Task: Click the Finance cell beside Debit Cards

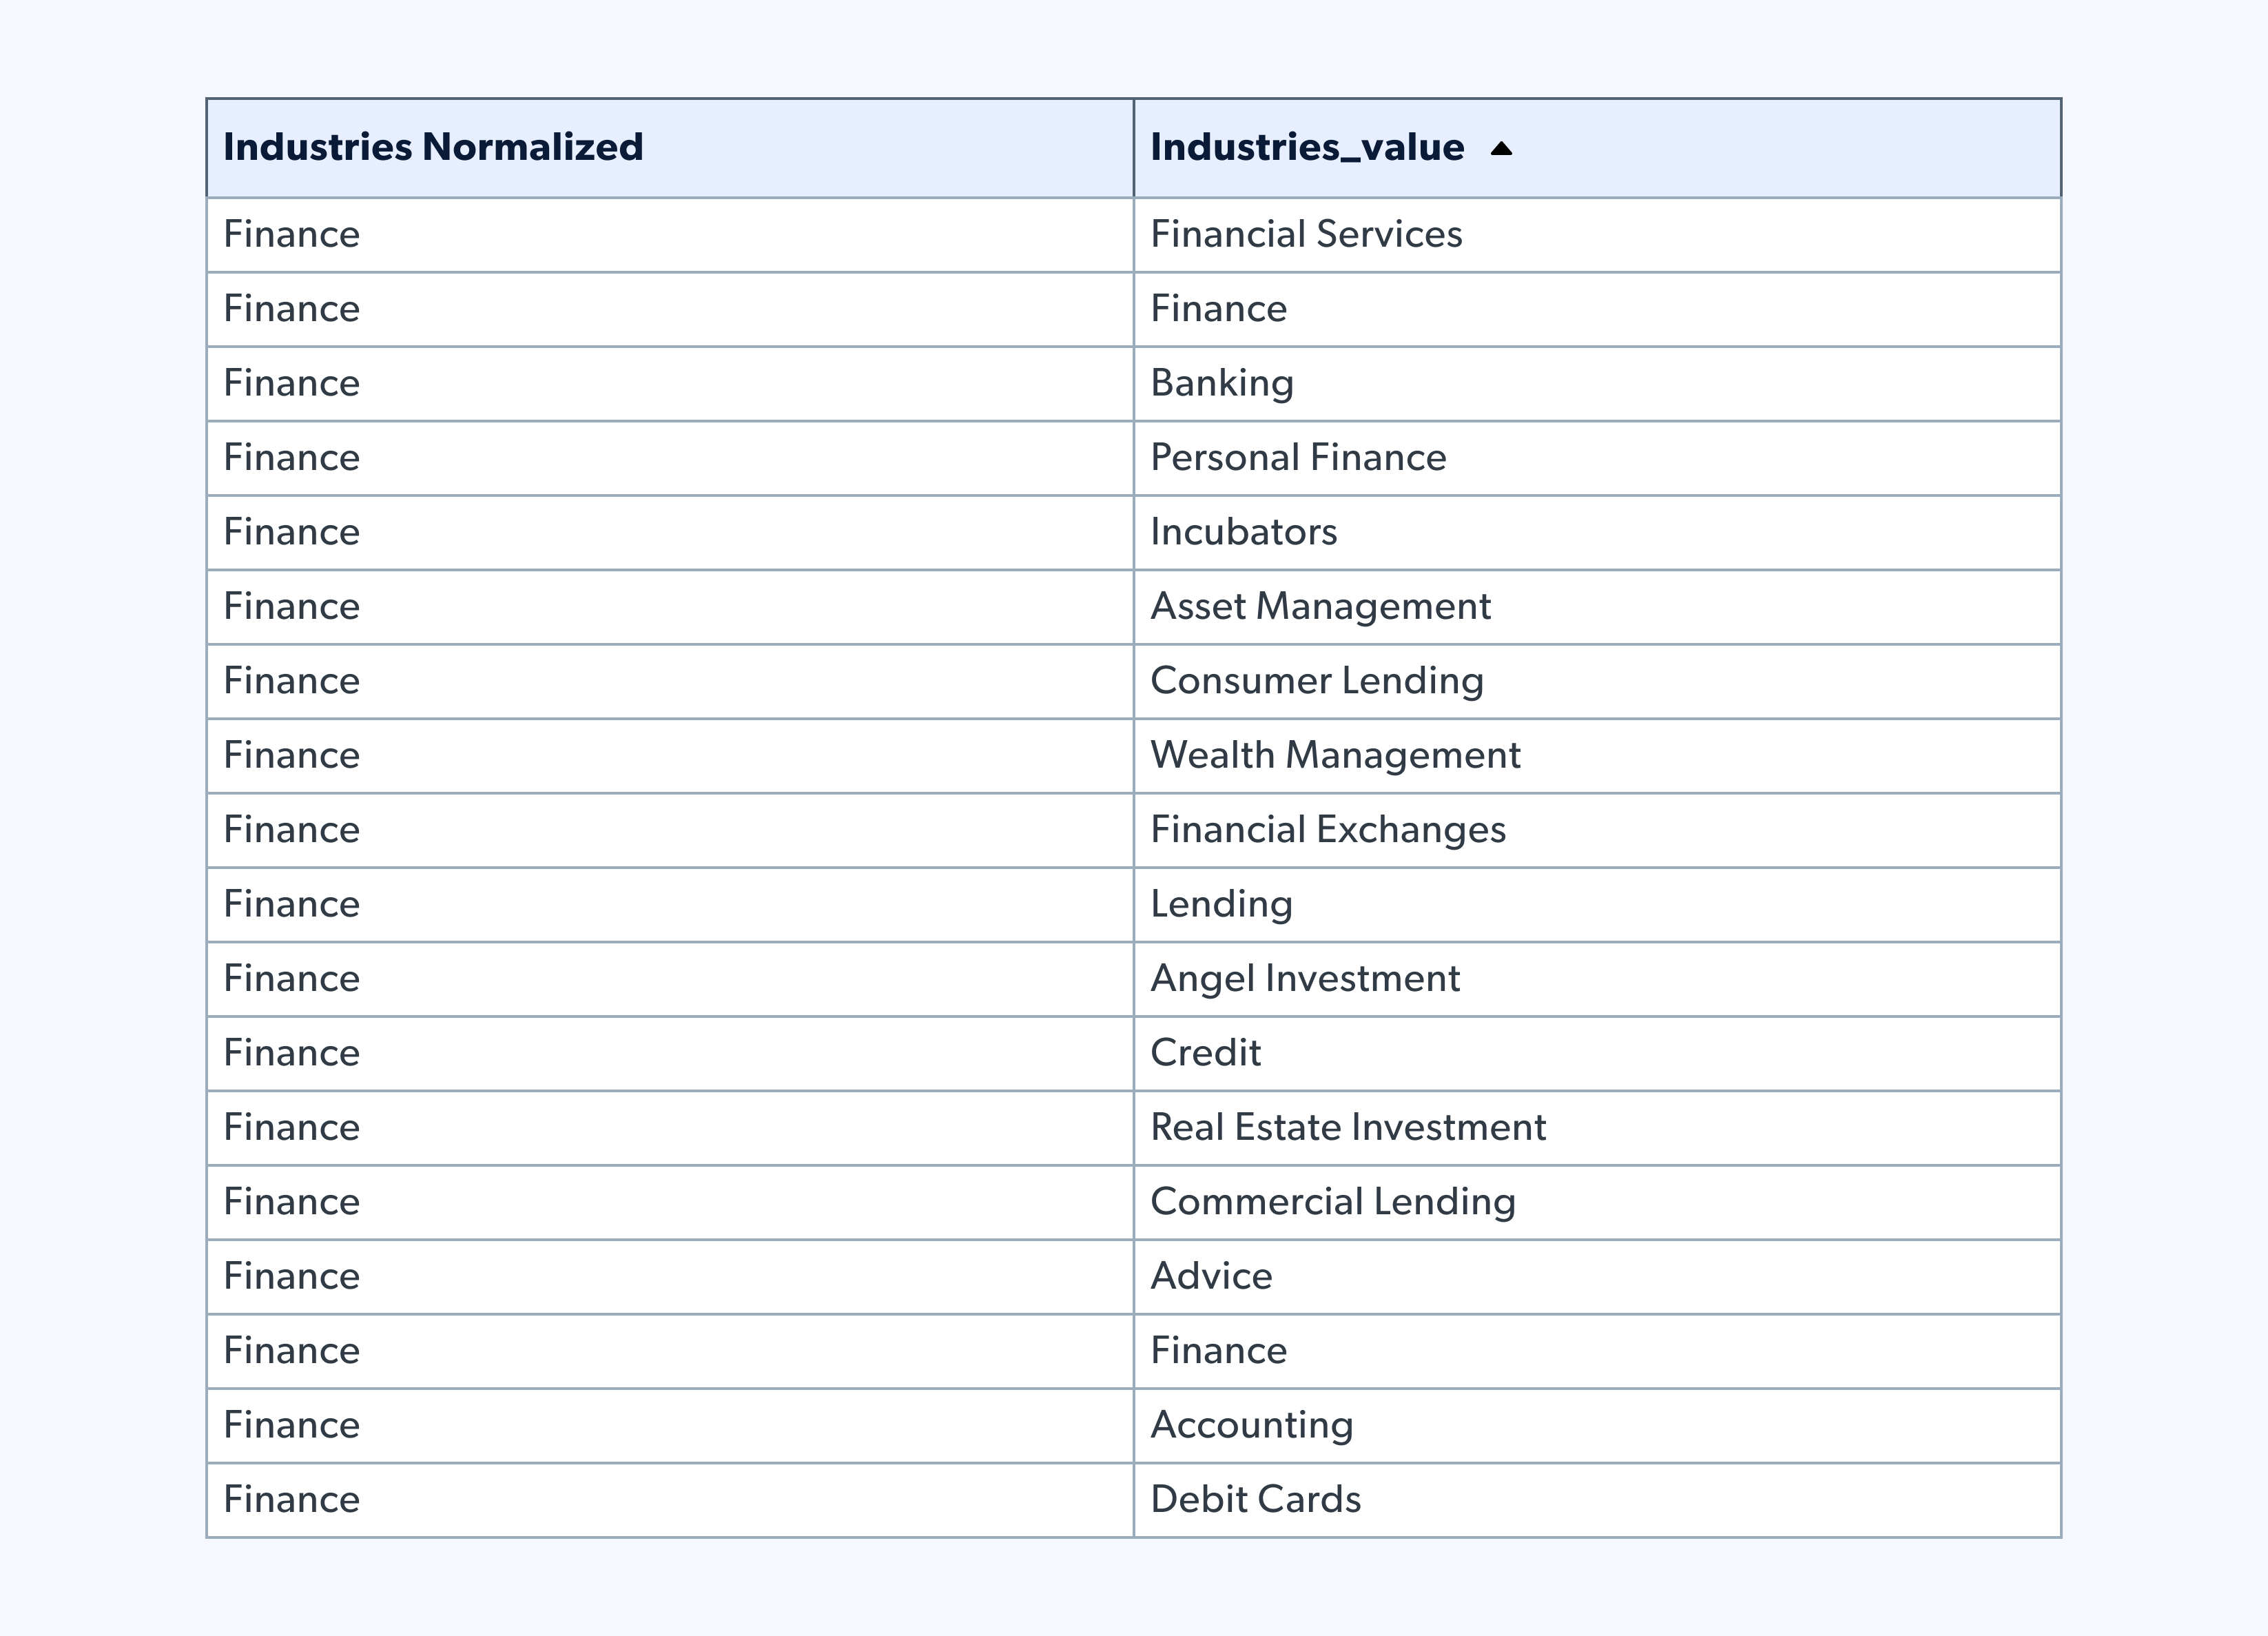Action: click(291, 1499)
